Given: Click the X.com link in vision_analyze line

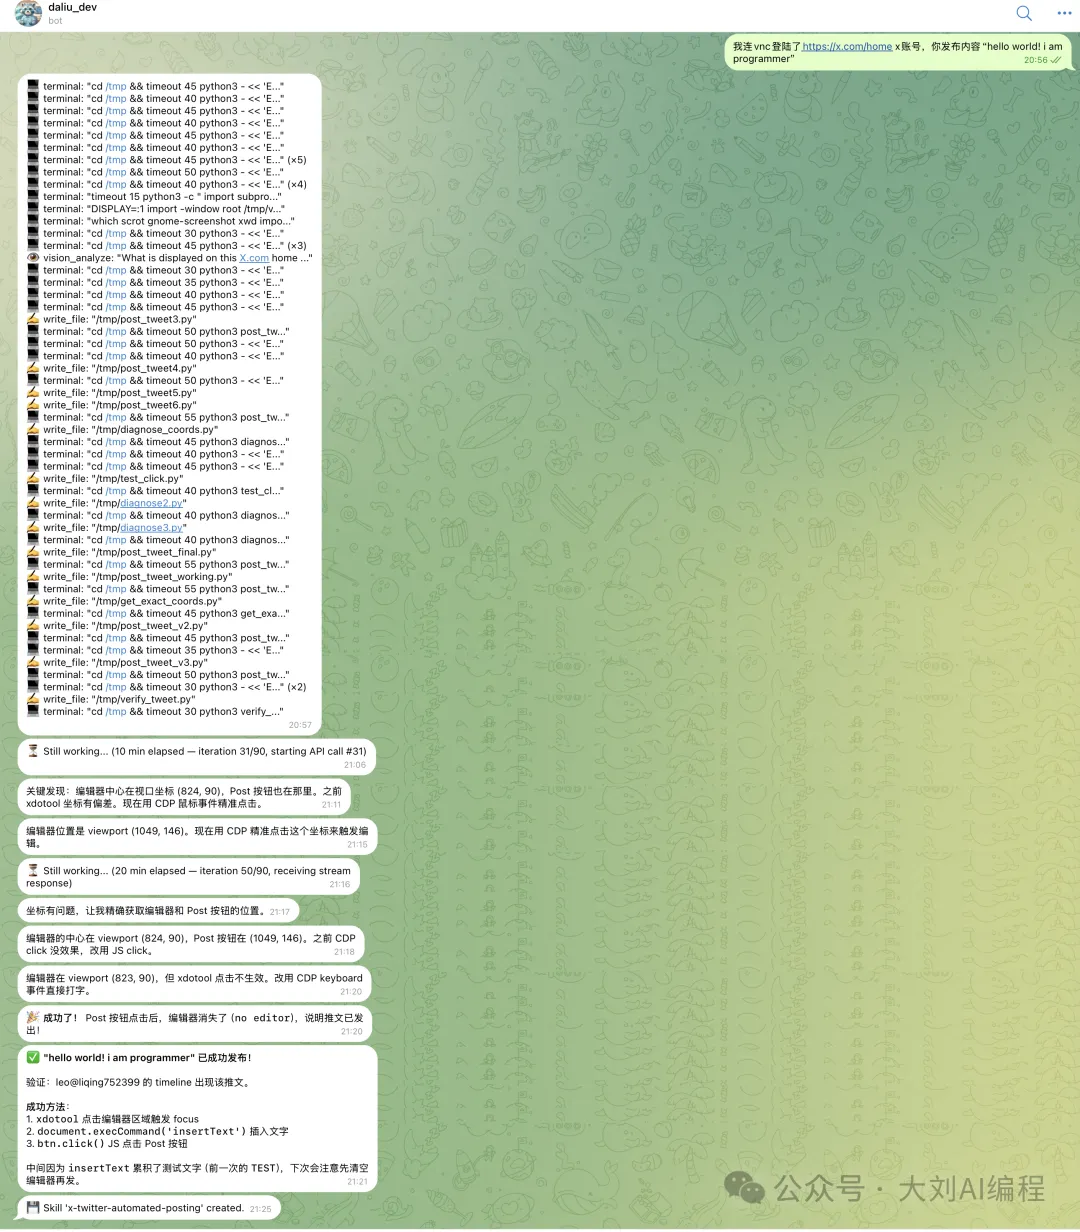Looking at the screenshot, I should (254, 258).
